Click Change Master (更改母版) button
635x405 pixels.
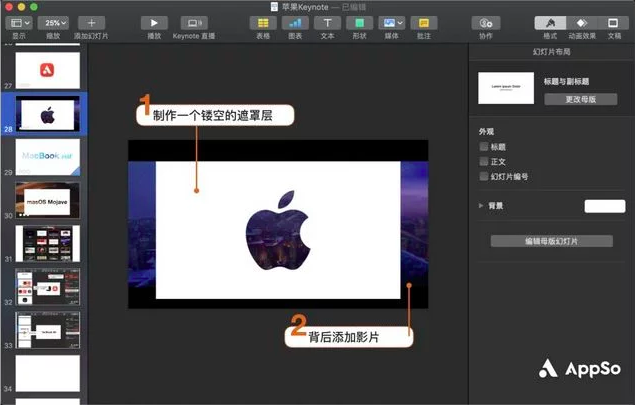tap(581, 99)
